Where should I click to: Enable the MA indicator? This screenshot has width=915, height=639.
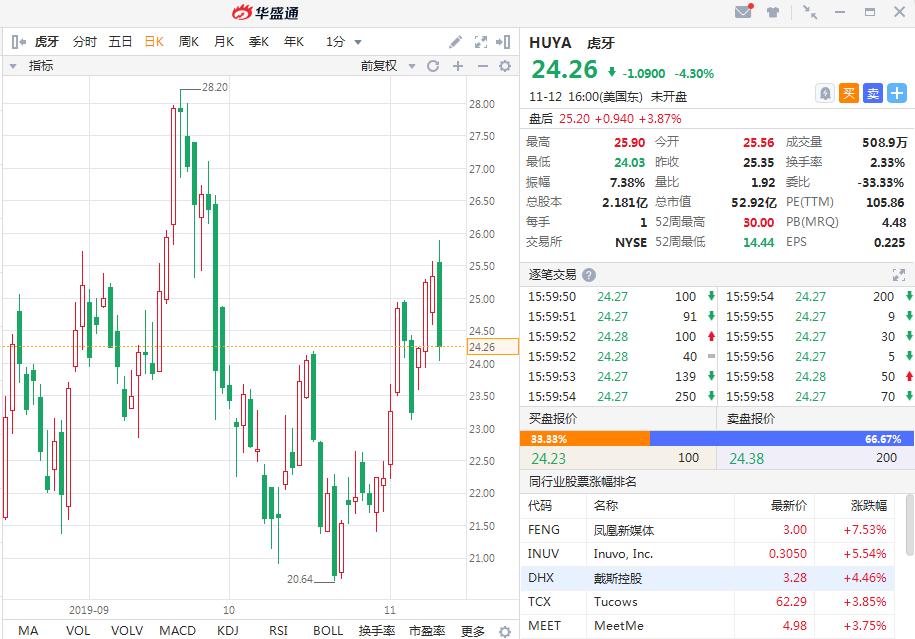pos(28,631)
